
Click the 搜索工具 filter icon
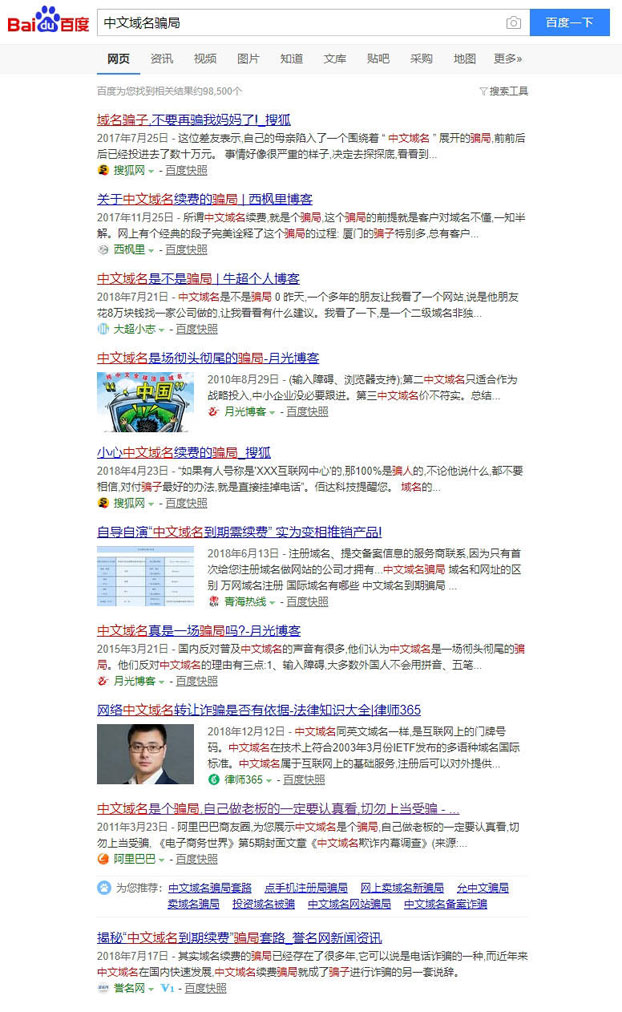483,91
